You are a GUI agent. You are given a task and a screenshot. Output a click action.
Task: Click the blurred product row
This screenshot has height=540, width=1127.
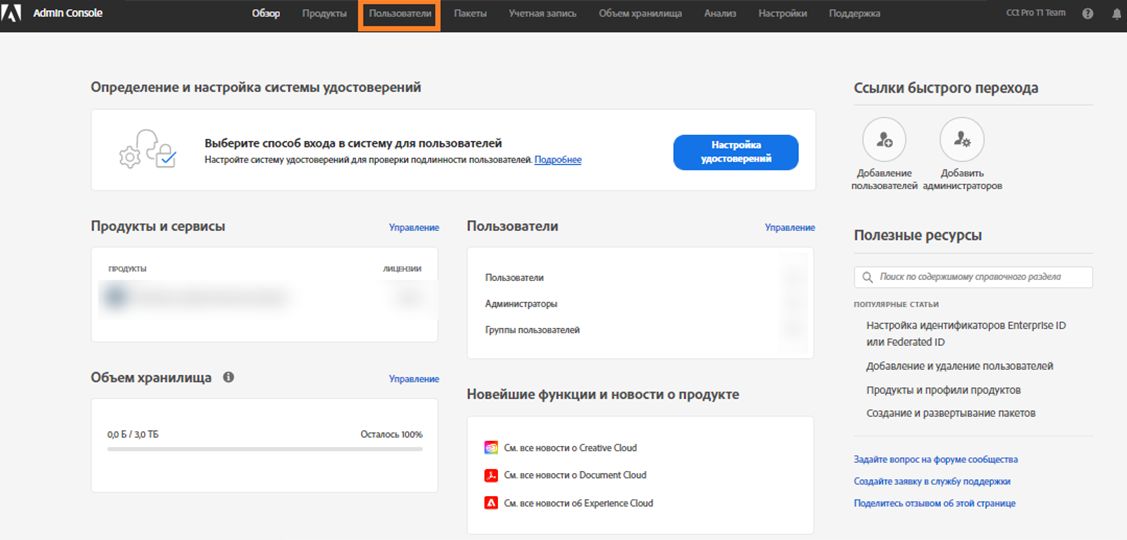(264, 296)
